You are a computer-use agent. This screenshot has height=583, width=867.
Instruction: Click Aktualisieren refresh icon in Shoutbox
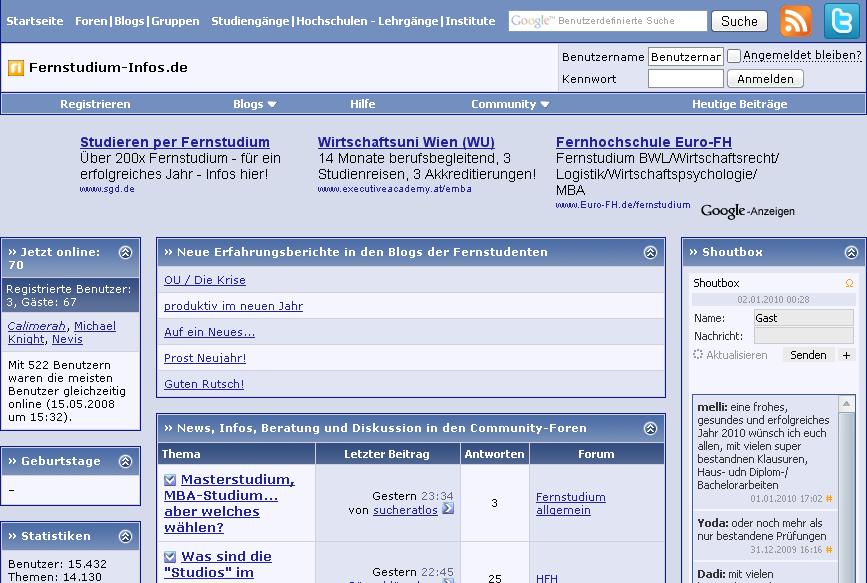click(698, 355)
